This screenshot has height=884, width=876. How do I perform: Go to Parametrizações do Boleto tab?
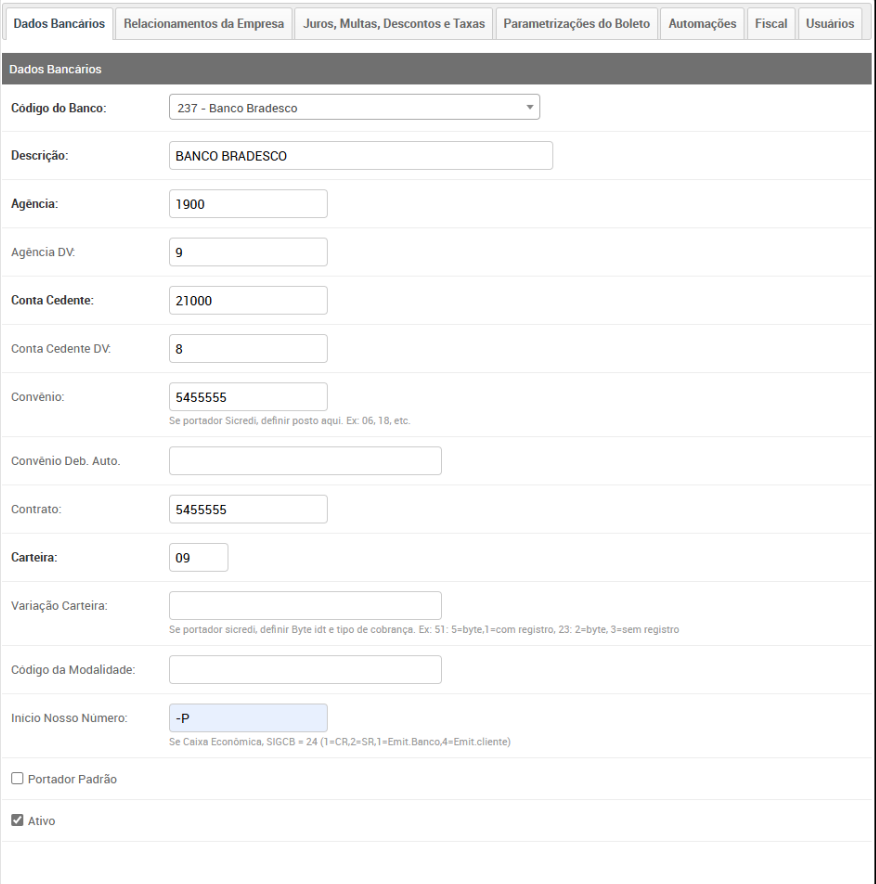pos(577,23)
